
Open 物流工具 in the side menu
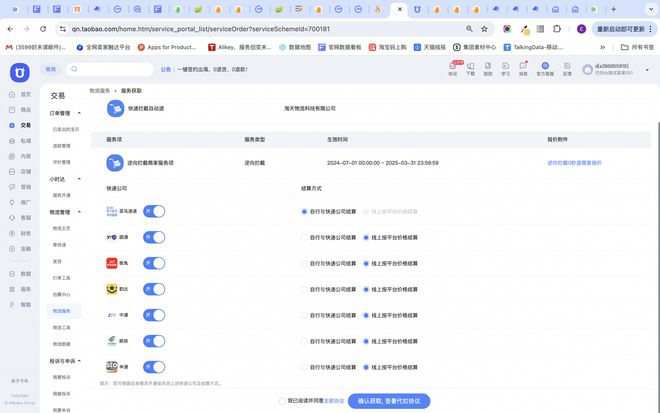(61, 327)
